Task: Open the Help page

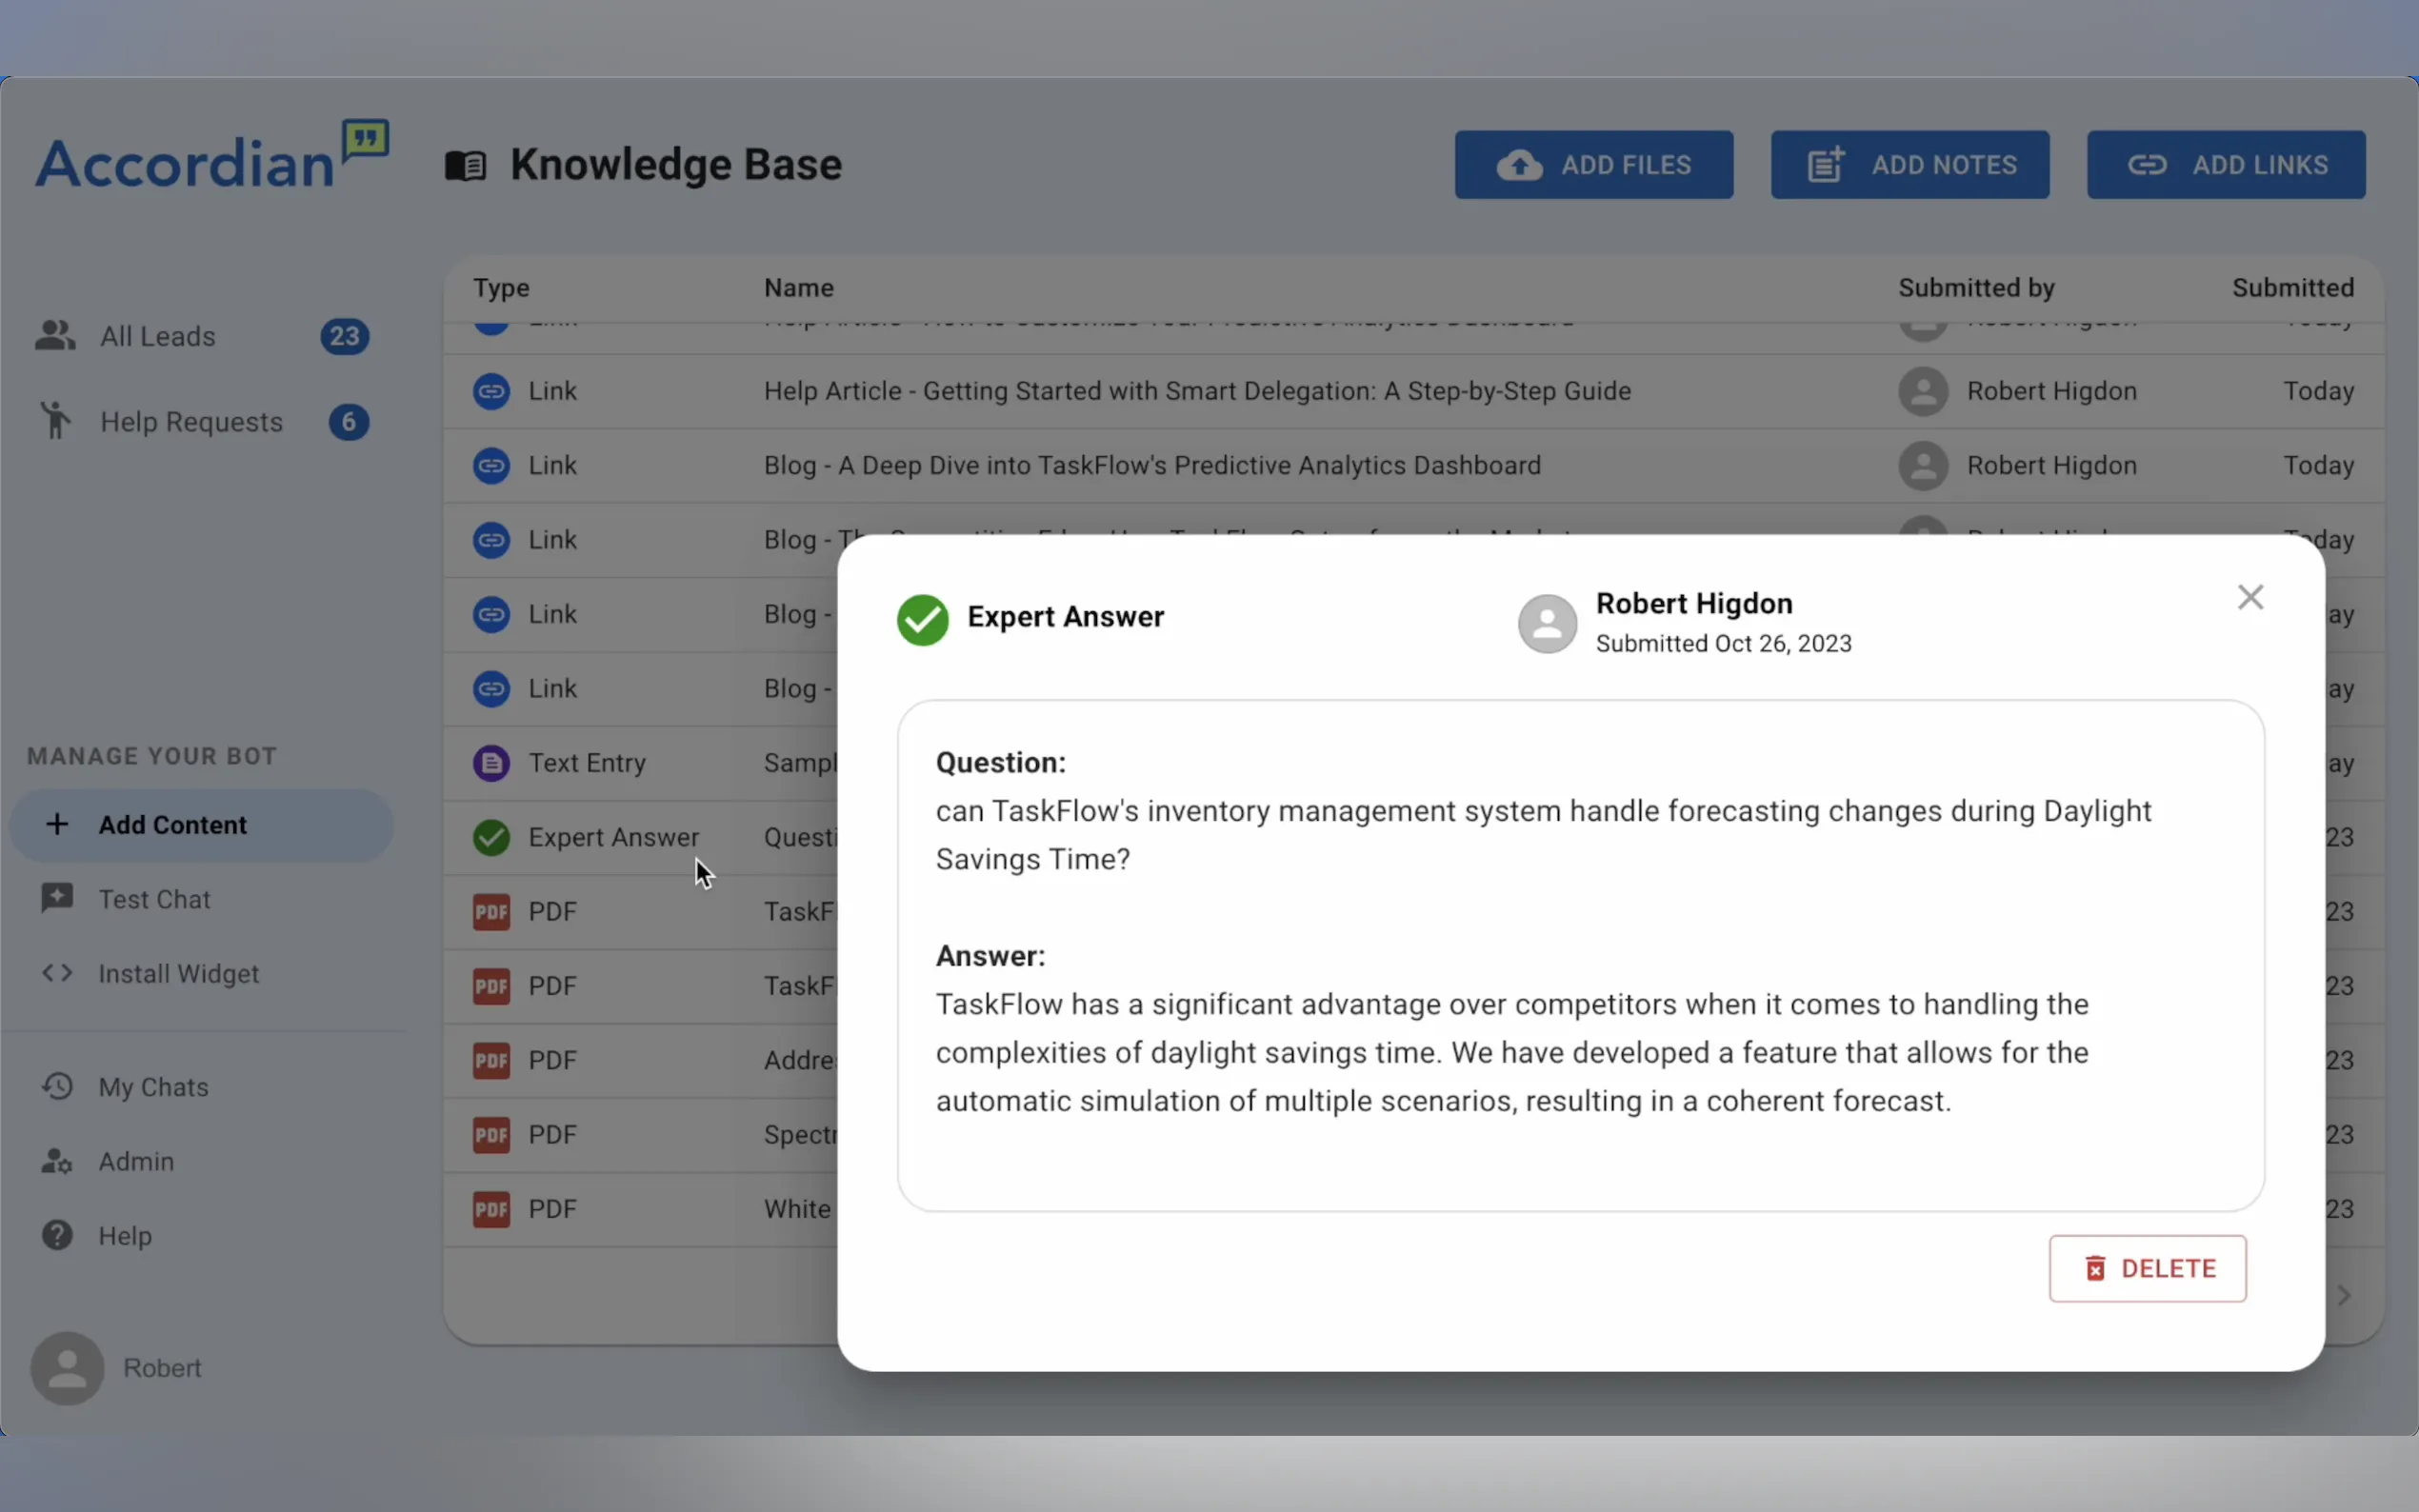Action: [x=125, y=1236]
